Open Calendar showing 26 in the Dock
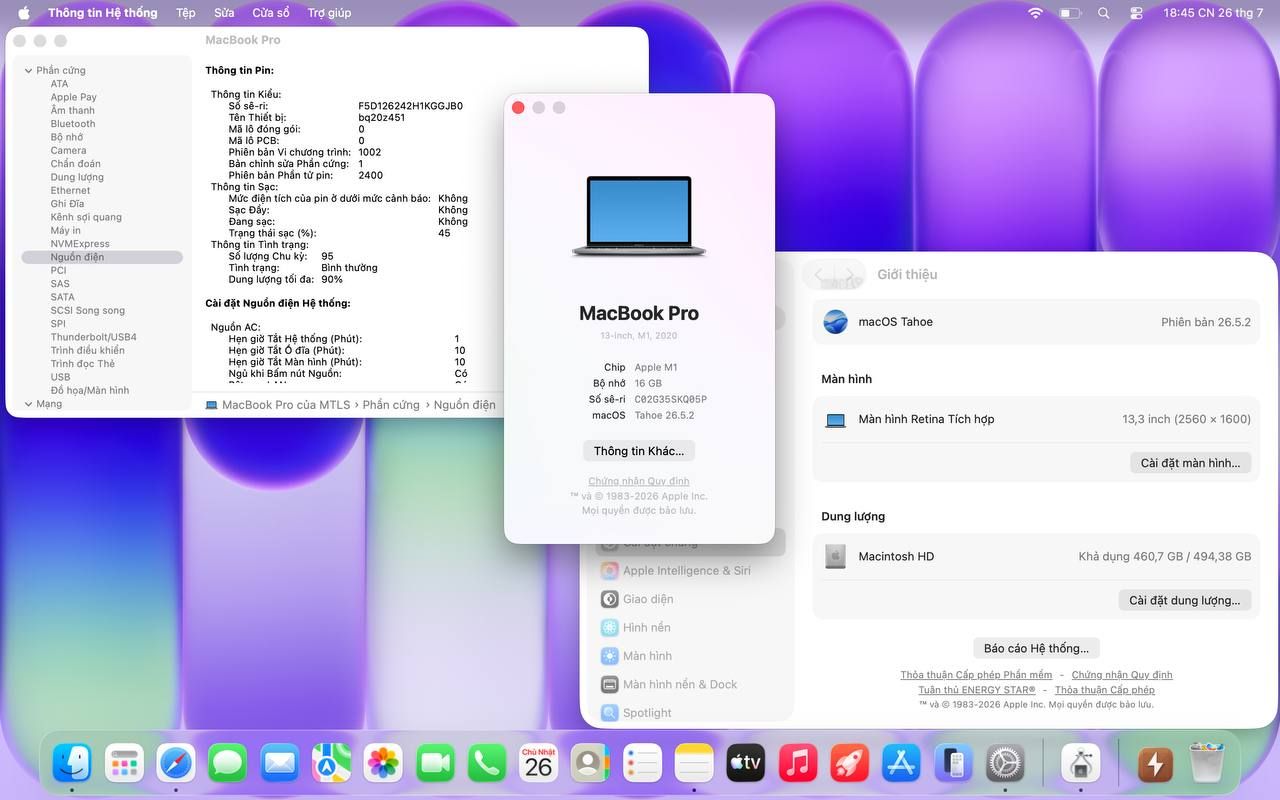The height and width of the screenshot is (800, 1280). coord(539,764)
